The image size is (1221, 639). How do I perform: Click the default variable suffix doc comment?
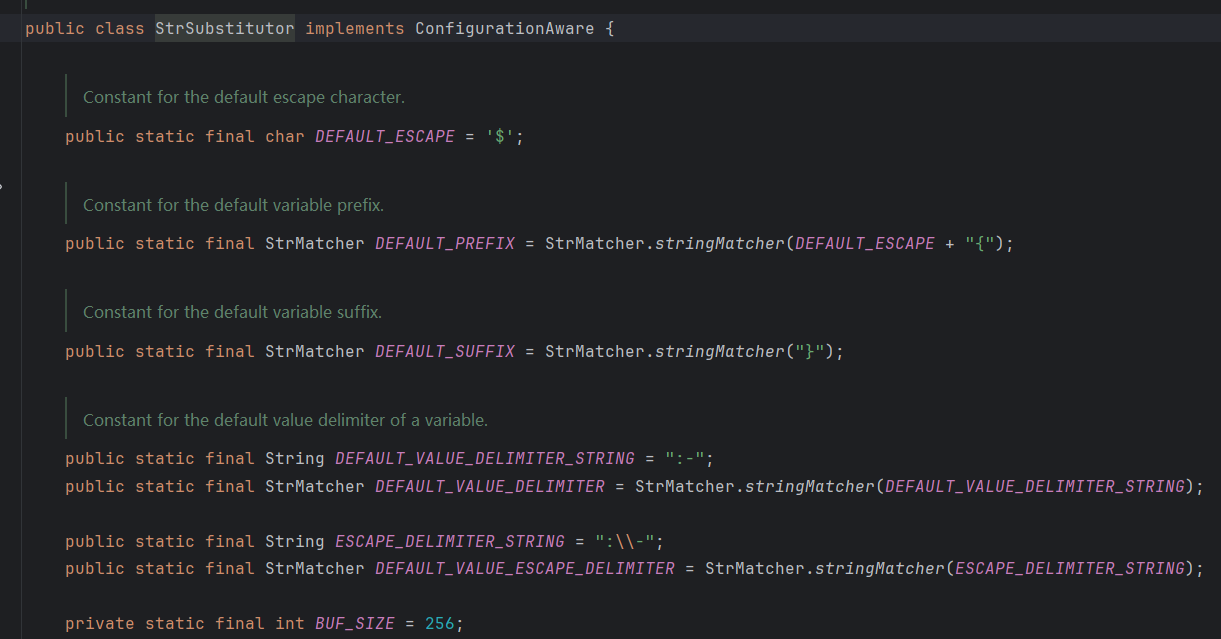[x=232, y=313]
